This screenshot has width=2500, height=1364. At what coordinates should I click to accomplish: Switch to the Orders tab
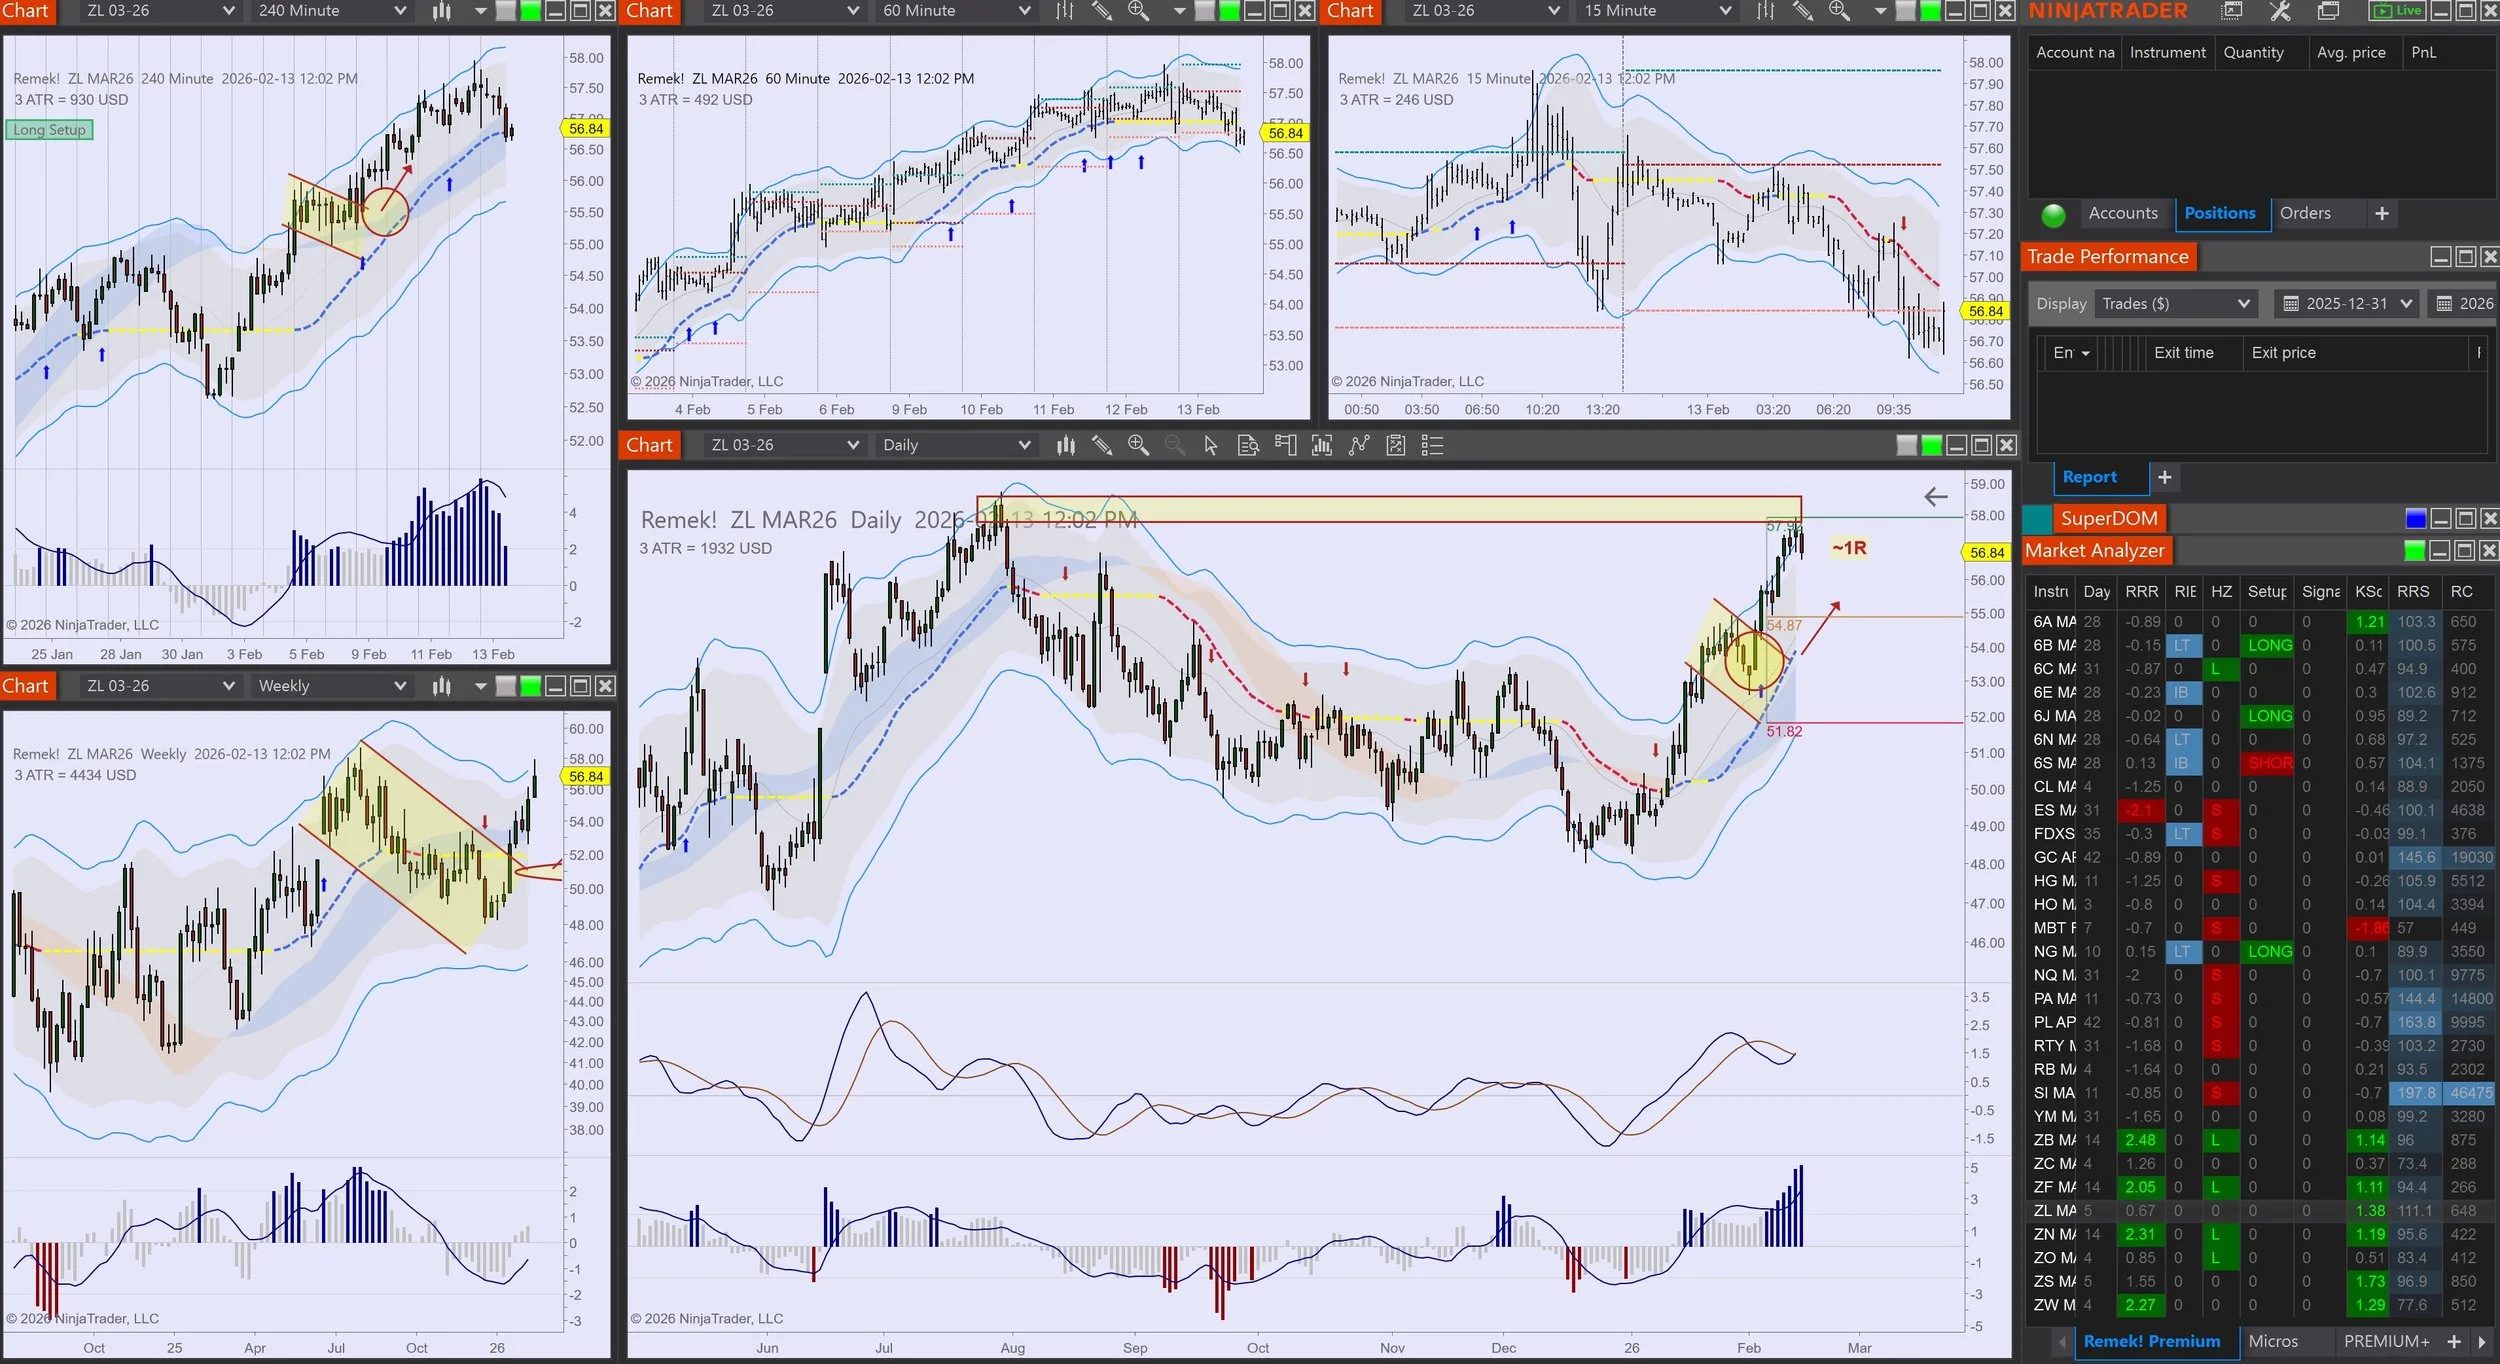tap(2305, 213)
